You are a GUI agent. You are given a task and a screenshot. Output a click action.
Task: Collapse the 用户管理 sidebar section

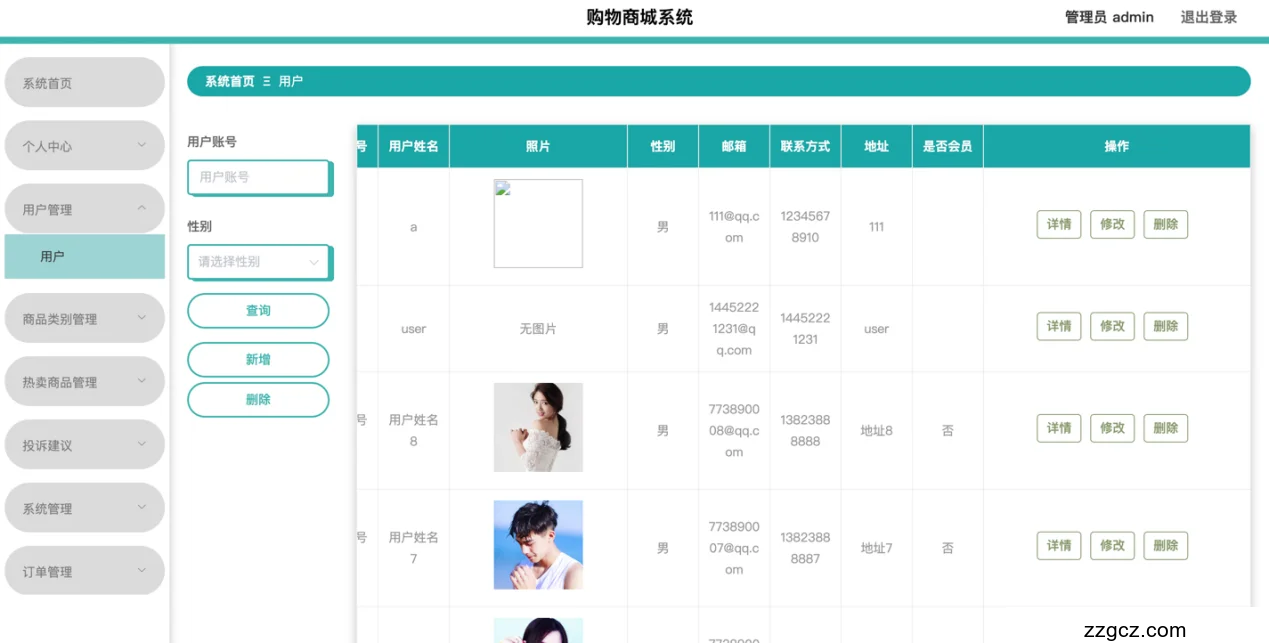pos(84,209)
